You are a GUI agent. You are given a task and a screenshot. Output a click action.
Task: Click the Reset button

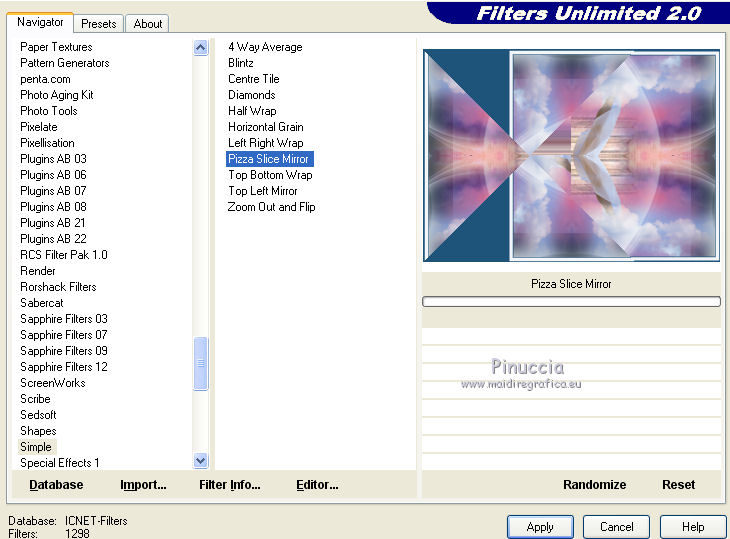pos(678,485)
